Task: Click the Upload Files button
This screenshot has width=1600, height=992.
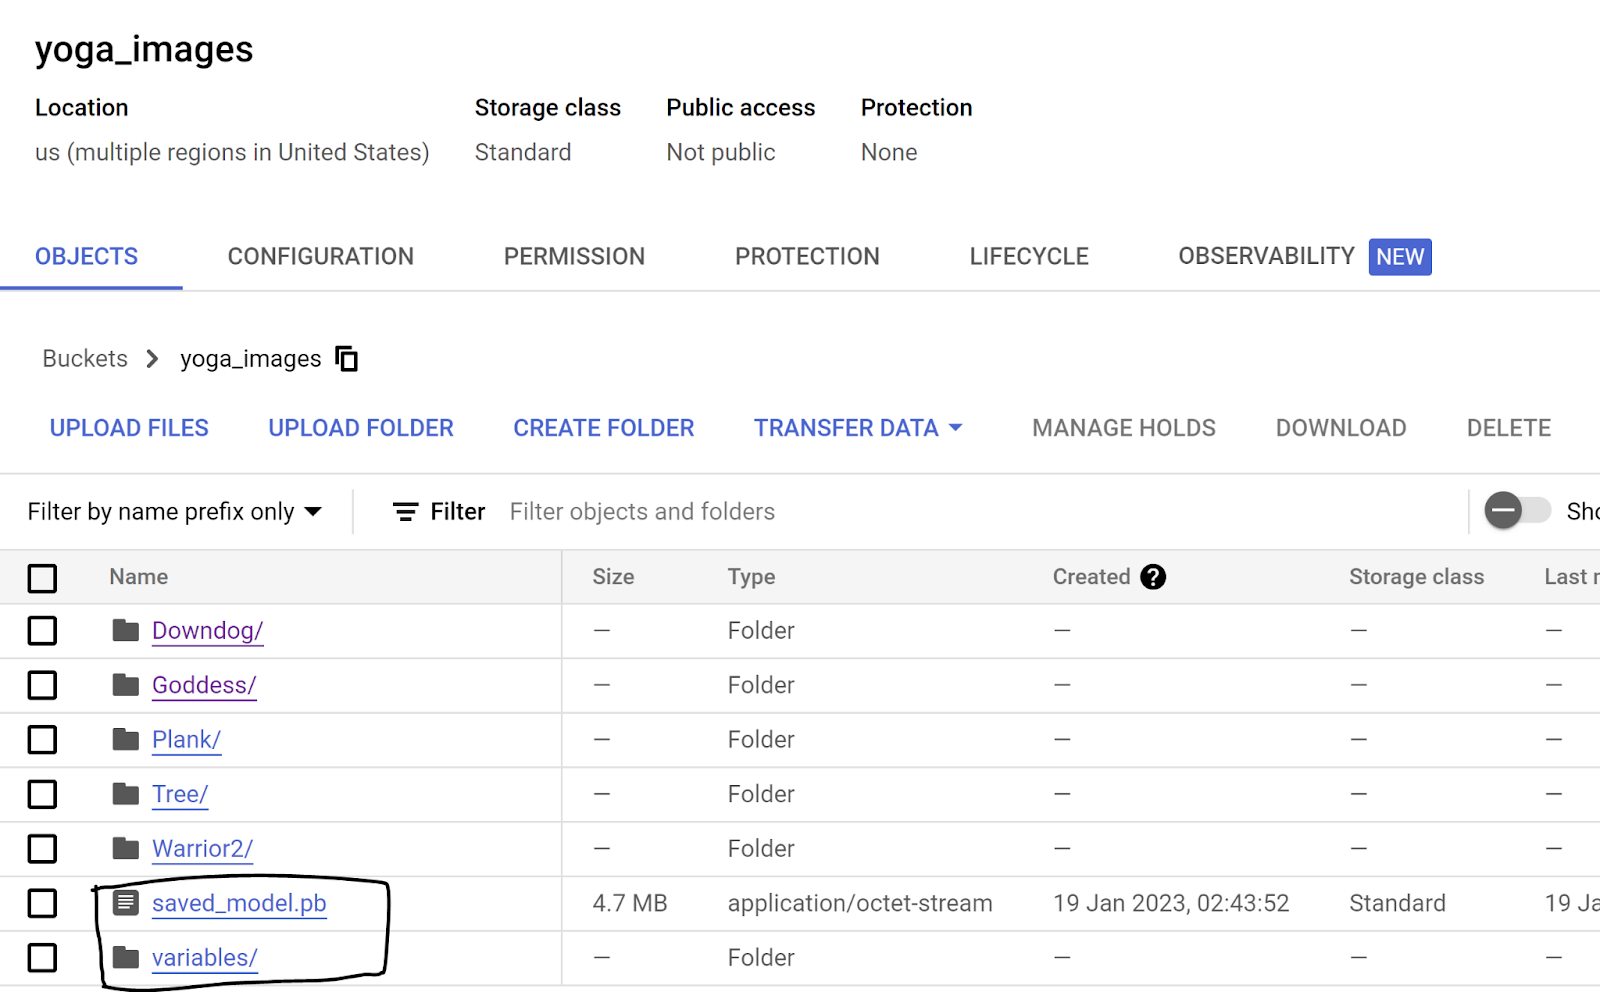Action: click(x=129, y=428)
